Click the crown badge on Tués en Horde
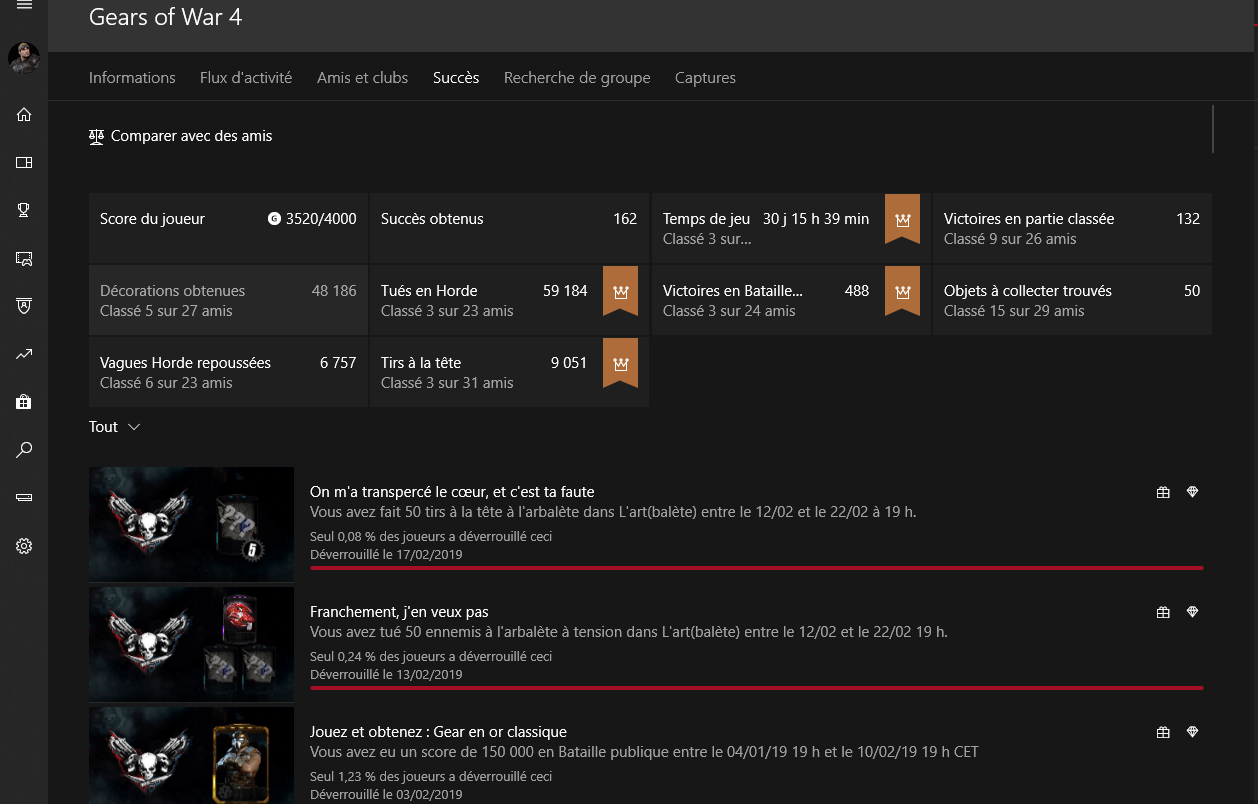 click(621, 291)
